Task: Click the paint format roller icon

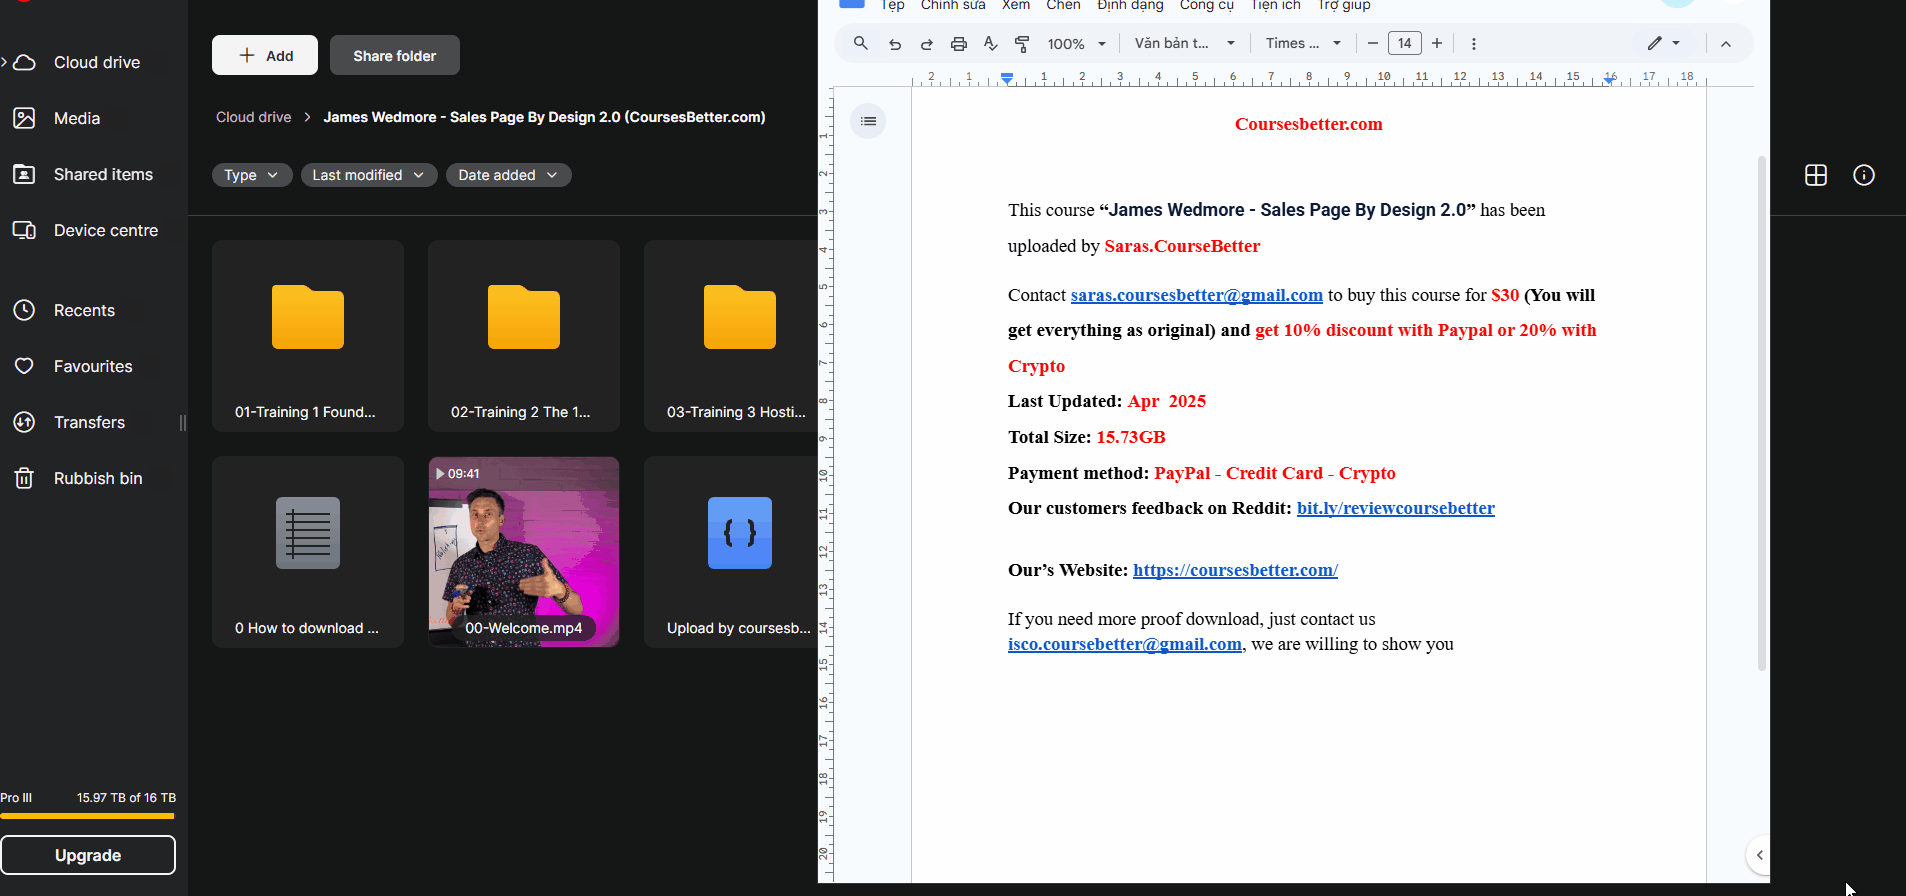Action: [1022, 44]
